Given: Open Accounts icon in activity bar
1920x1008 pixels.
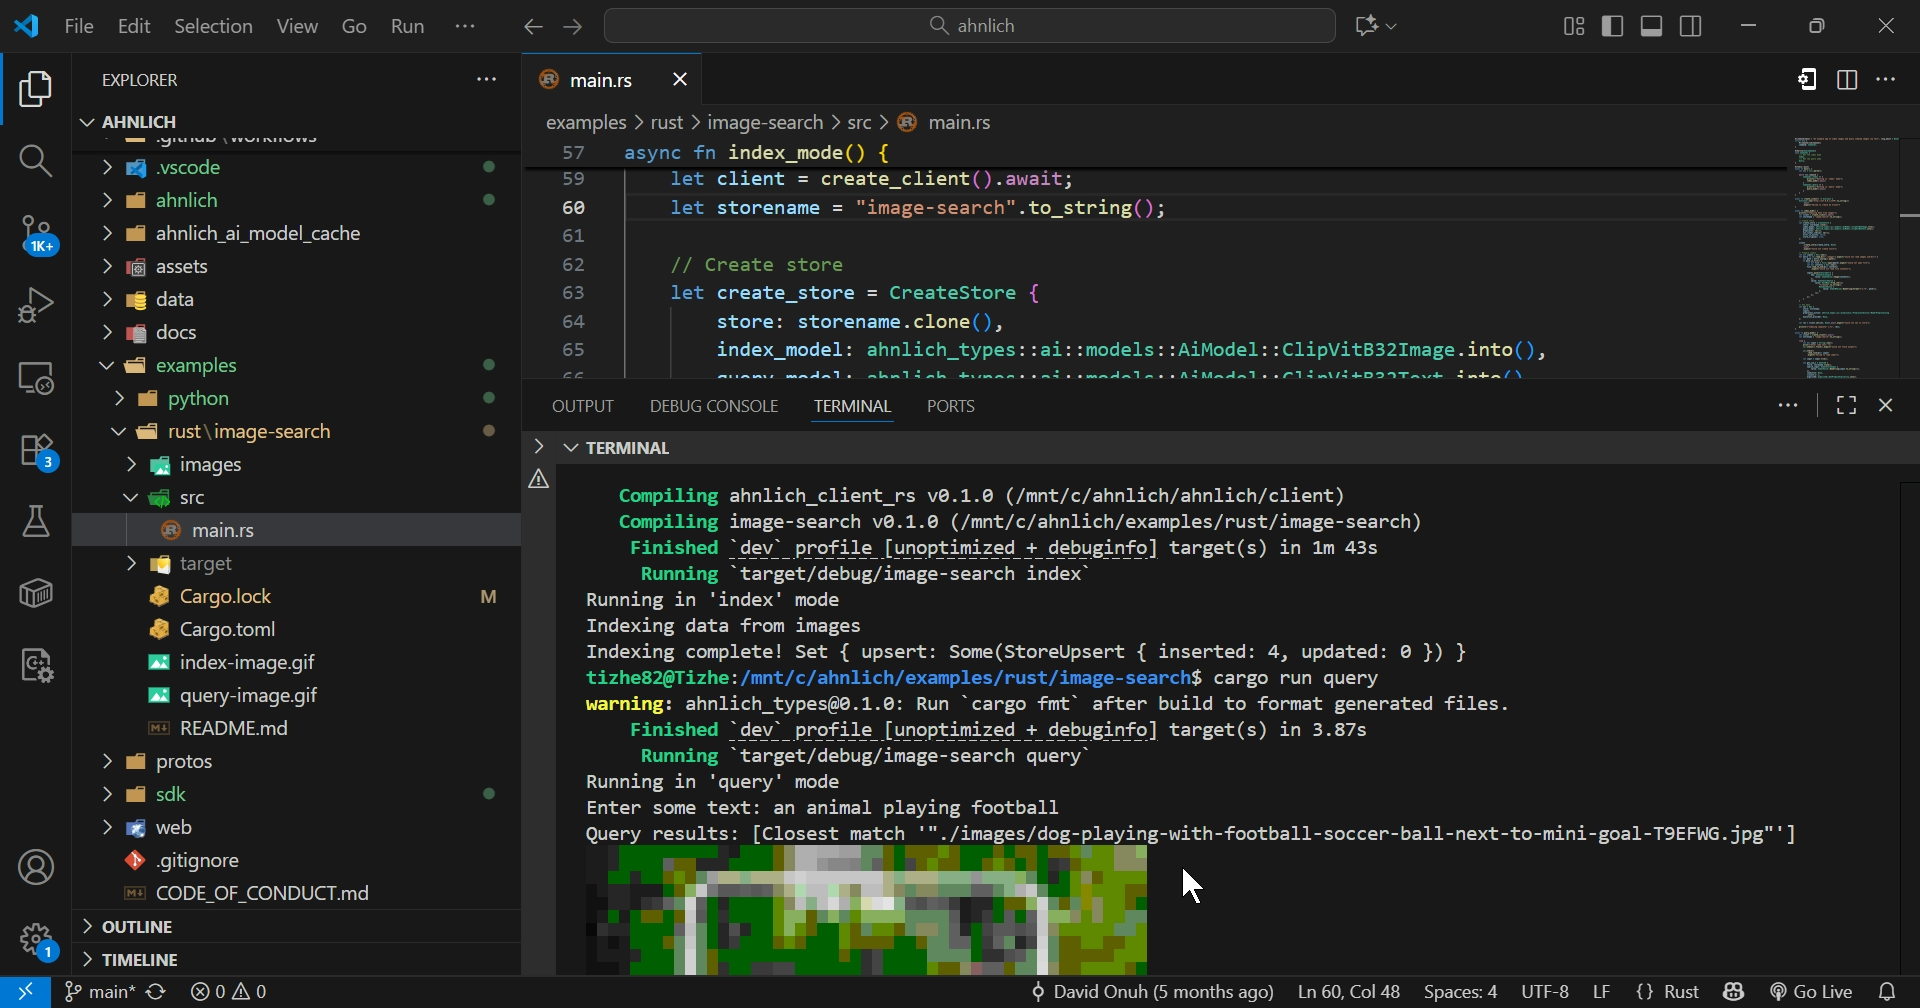Looking at the screenshot, I should tap(36, 867).
